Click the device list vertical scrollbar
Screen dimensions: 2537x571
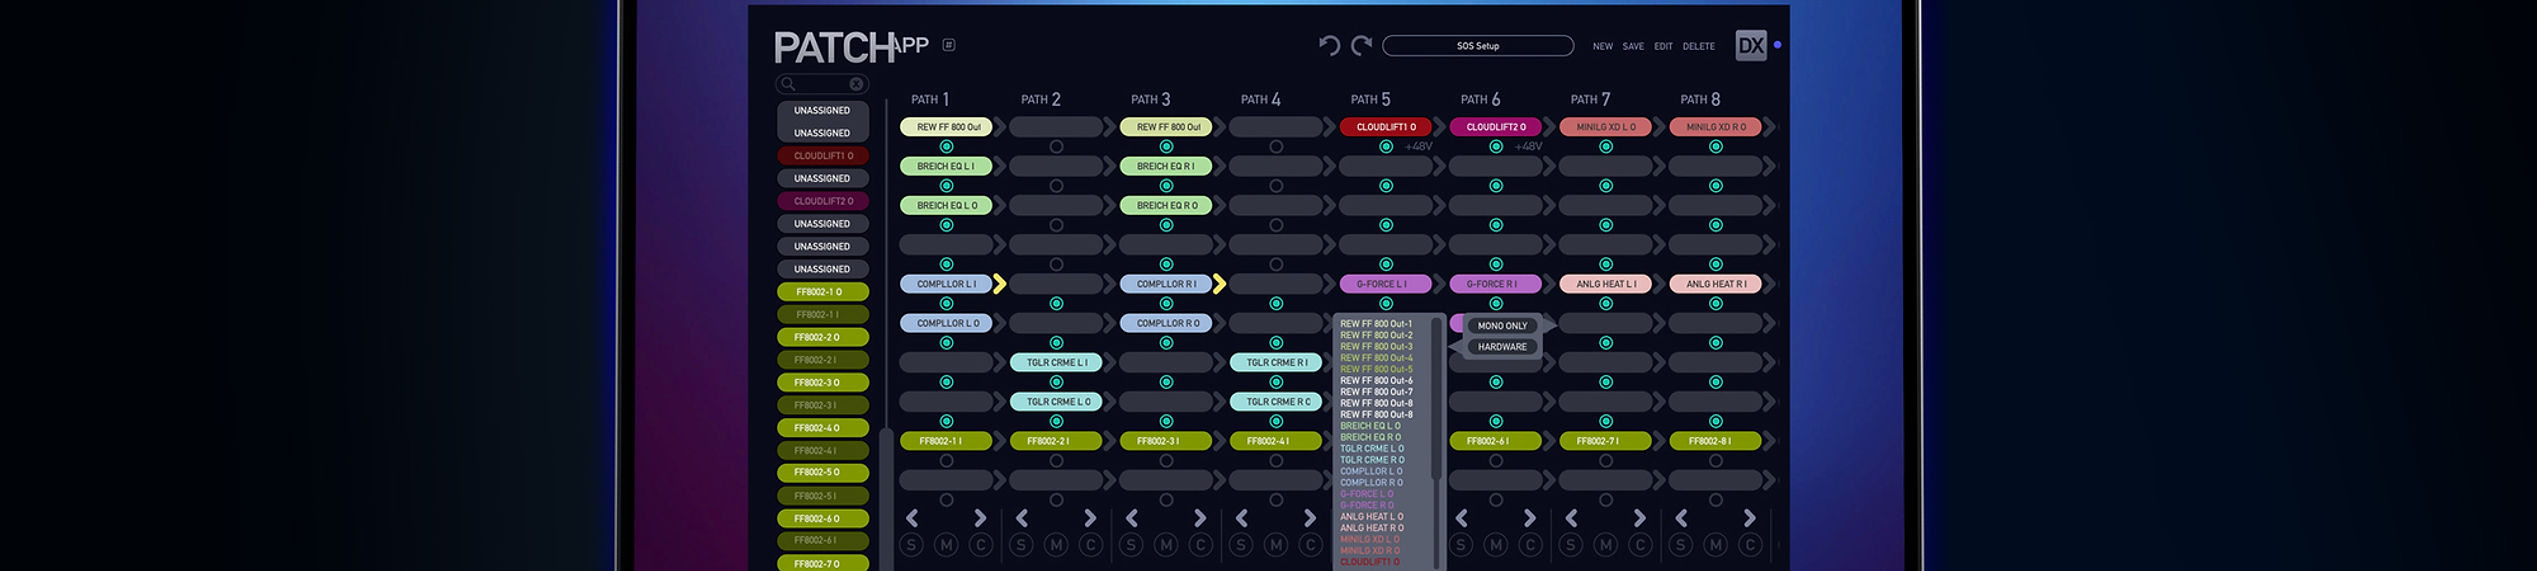885,500
